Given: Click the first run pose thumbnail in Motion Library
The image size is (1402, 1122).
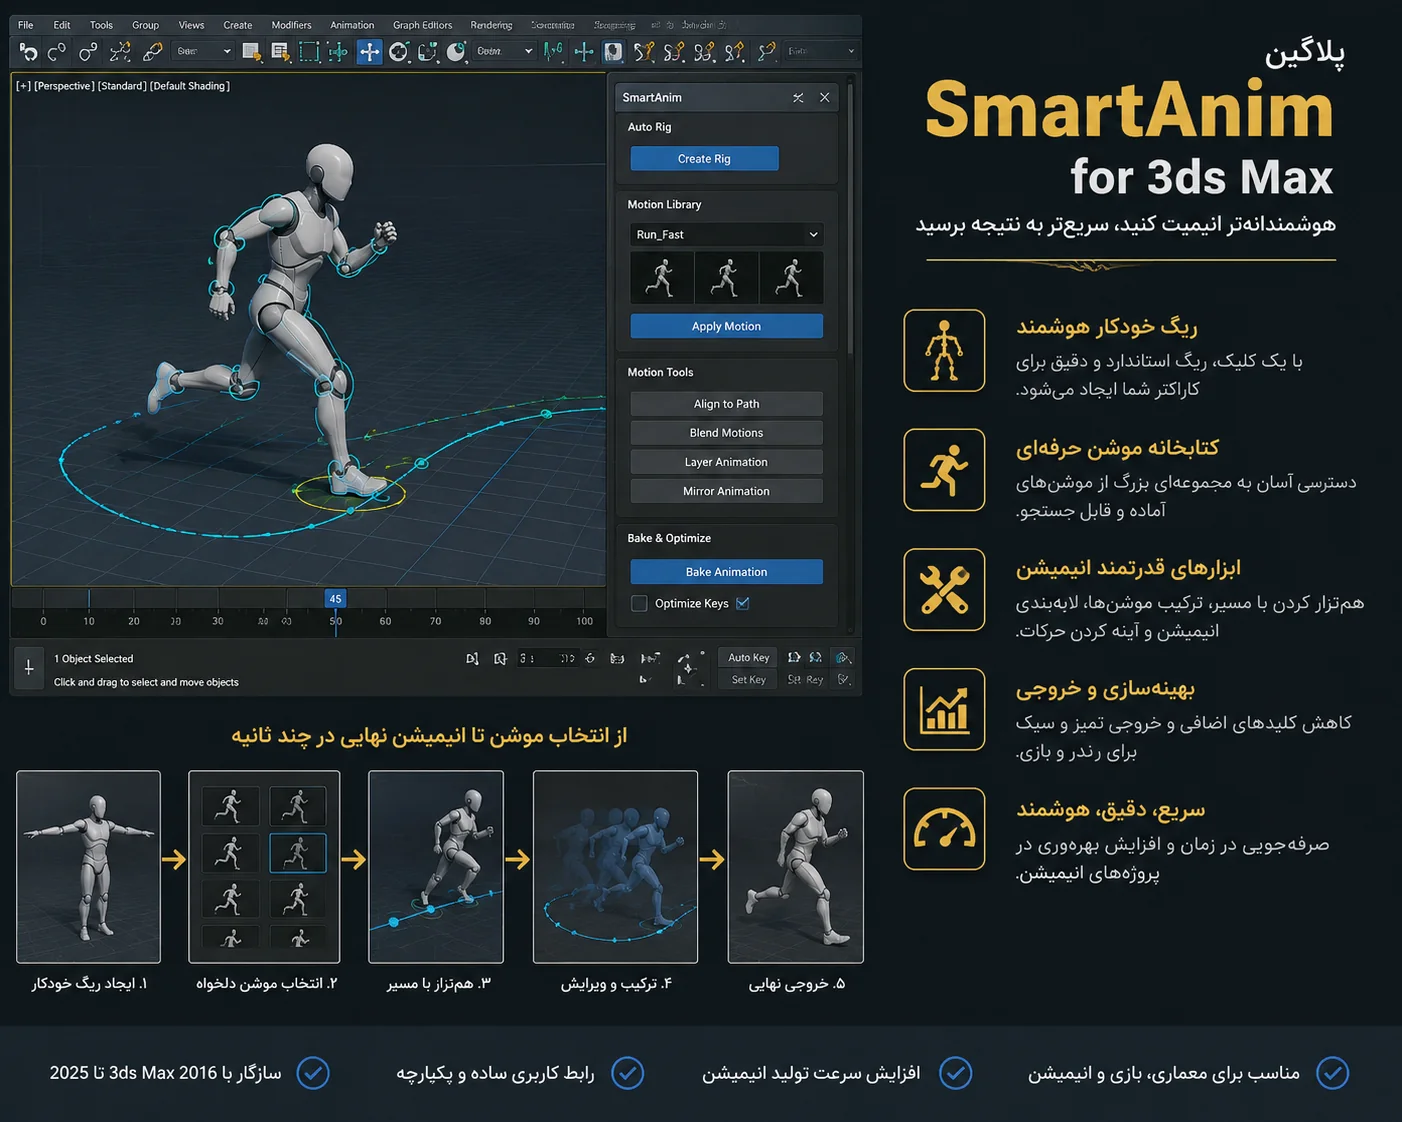Looking at the screenshot, I should 661,278.
